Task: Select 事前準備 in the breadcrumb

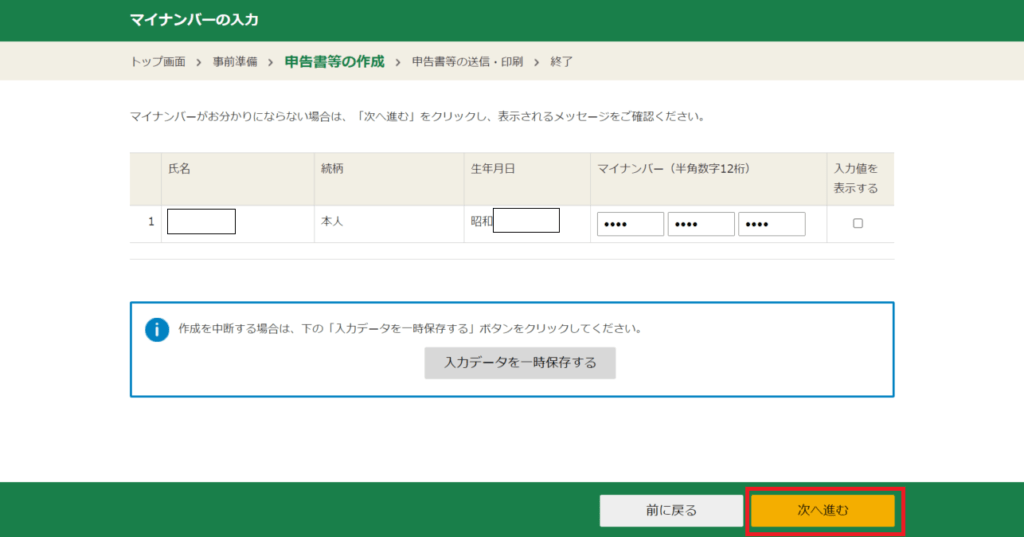Action: click(x=235, y=61)
